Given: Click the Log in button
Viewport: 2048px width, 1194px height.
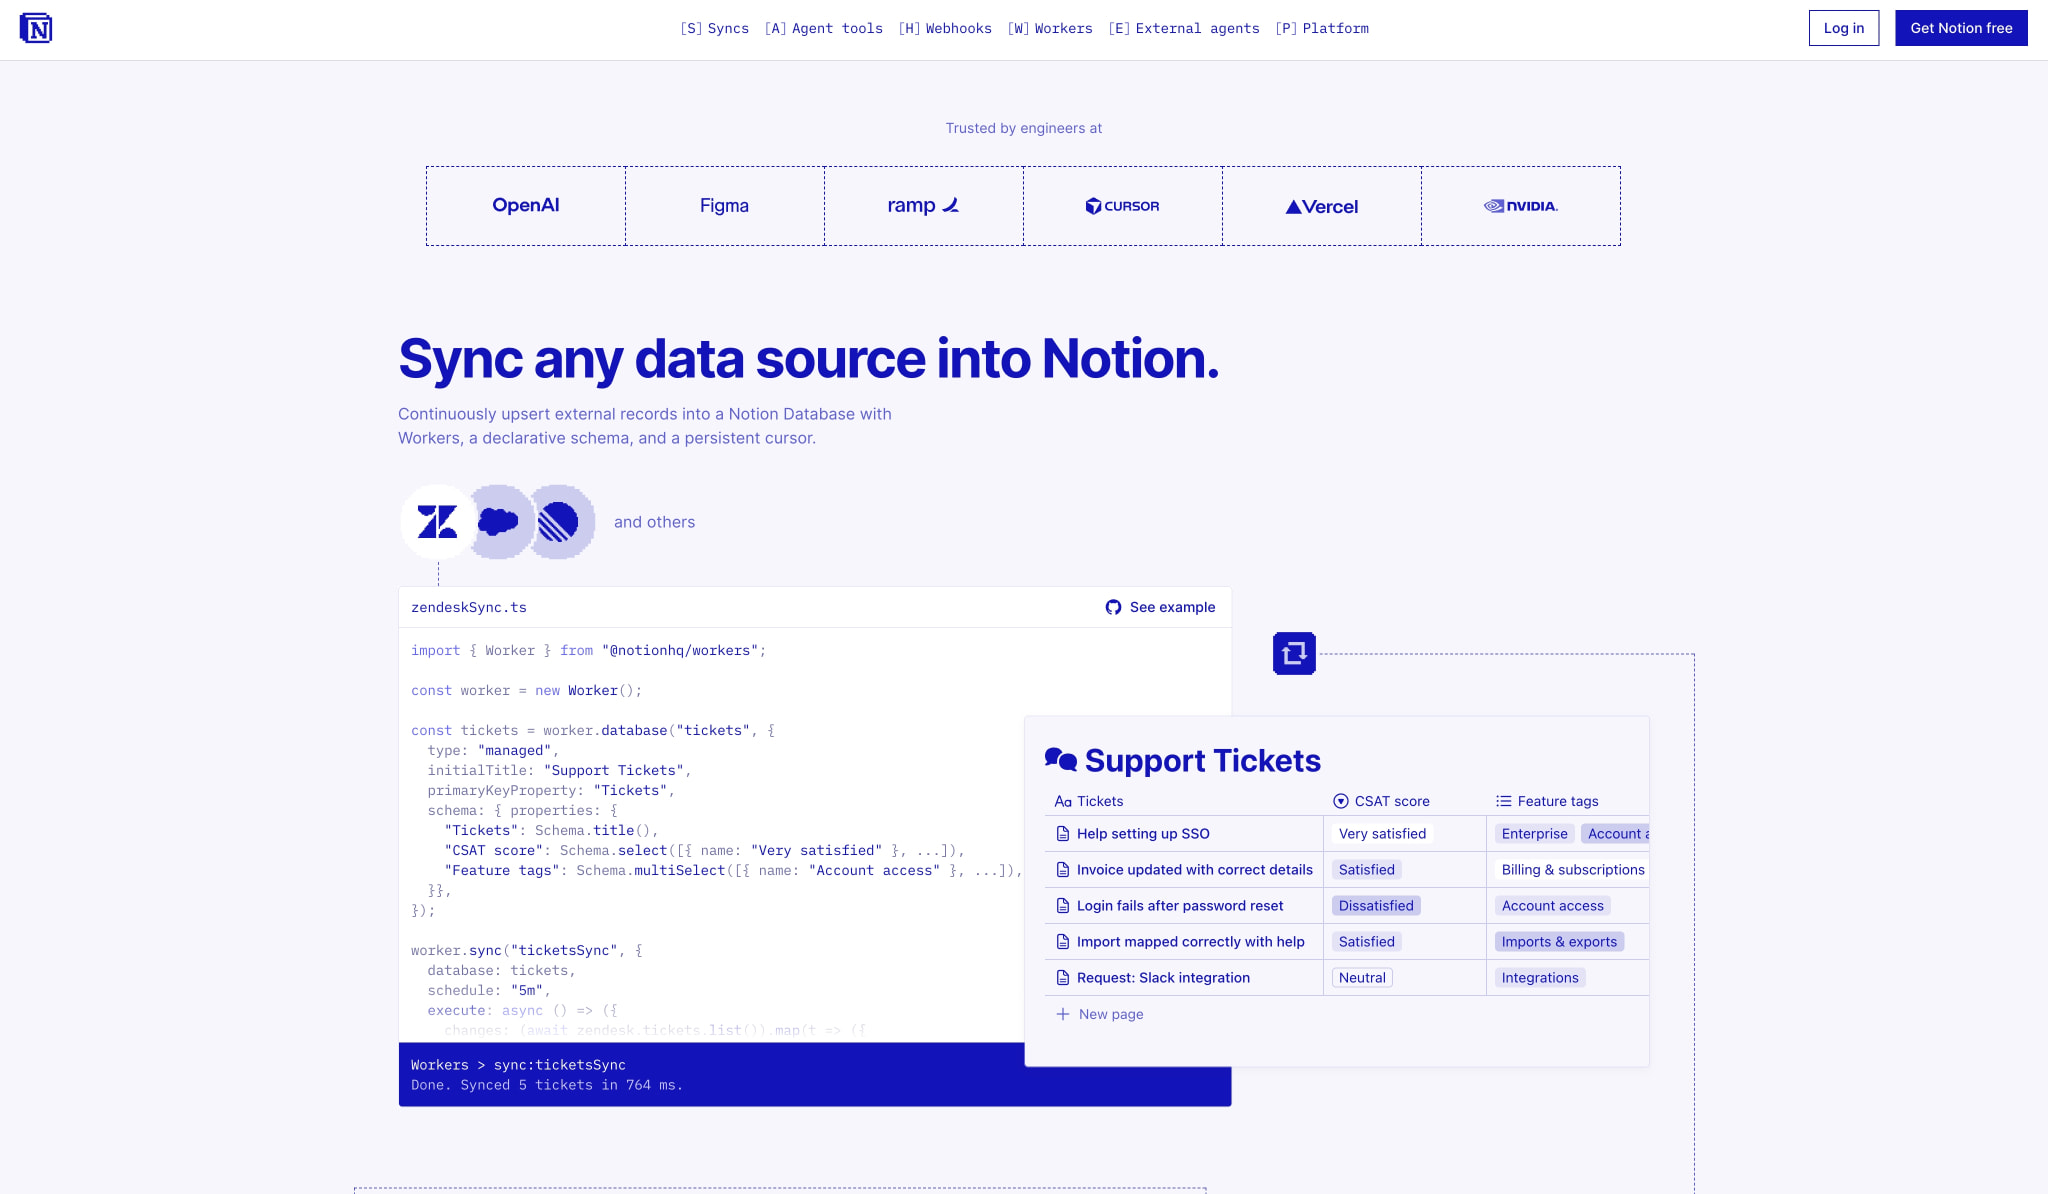Looking at the screenshot, I should (x=1844, y=28).
